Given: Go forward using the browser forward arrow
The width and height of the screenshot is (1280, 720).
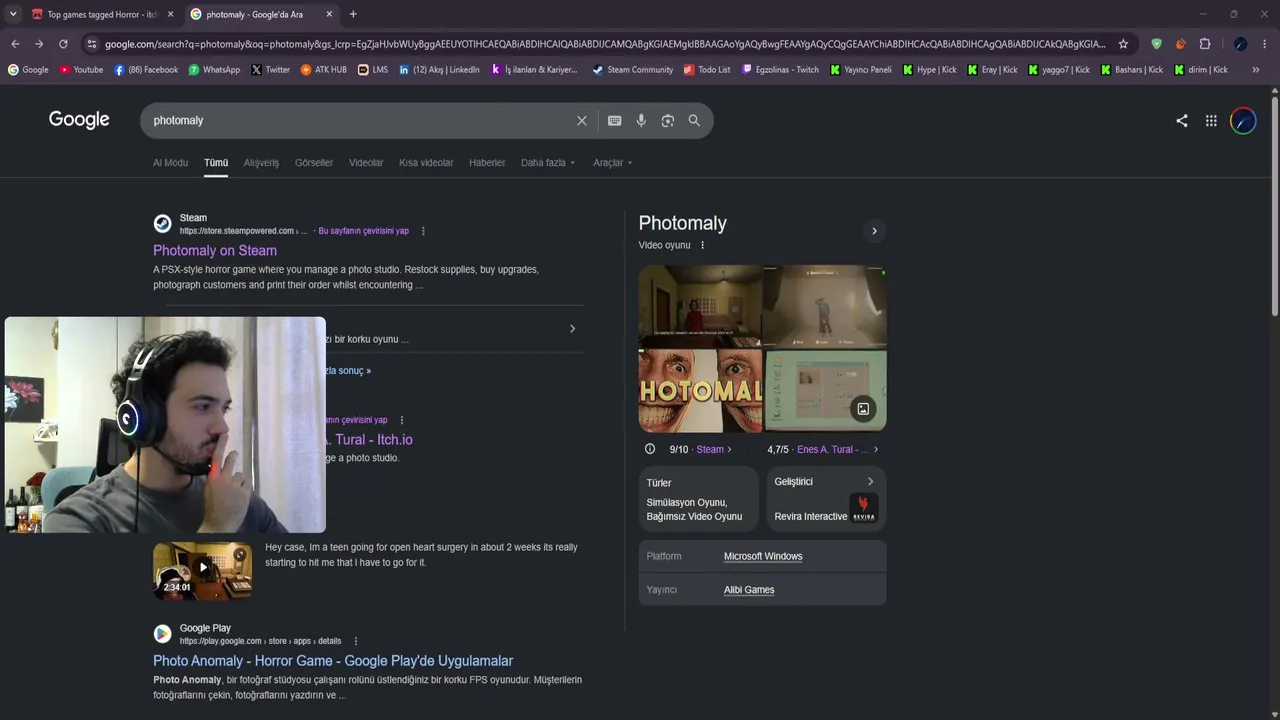Looking at the screenshot, I should coord(39,44).
